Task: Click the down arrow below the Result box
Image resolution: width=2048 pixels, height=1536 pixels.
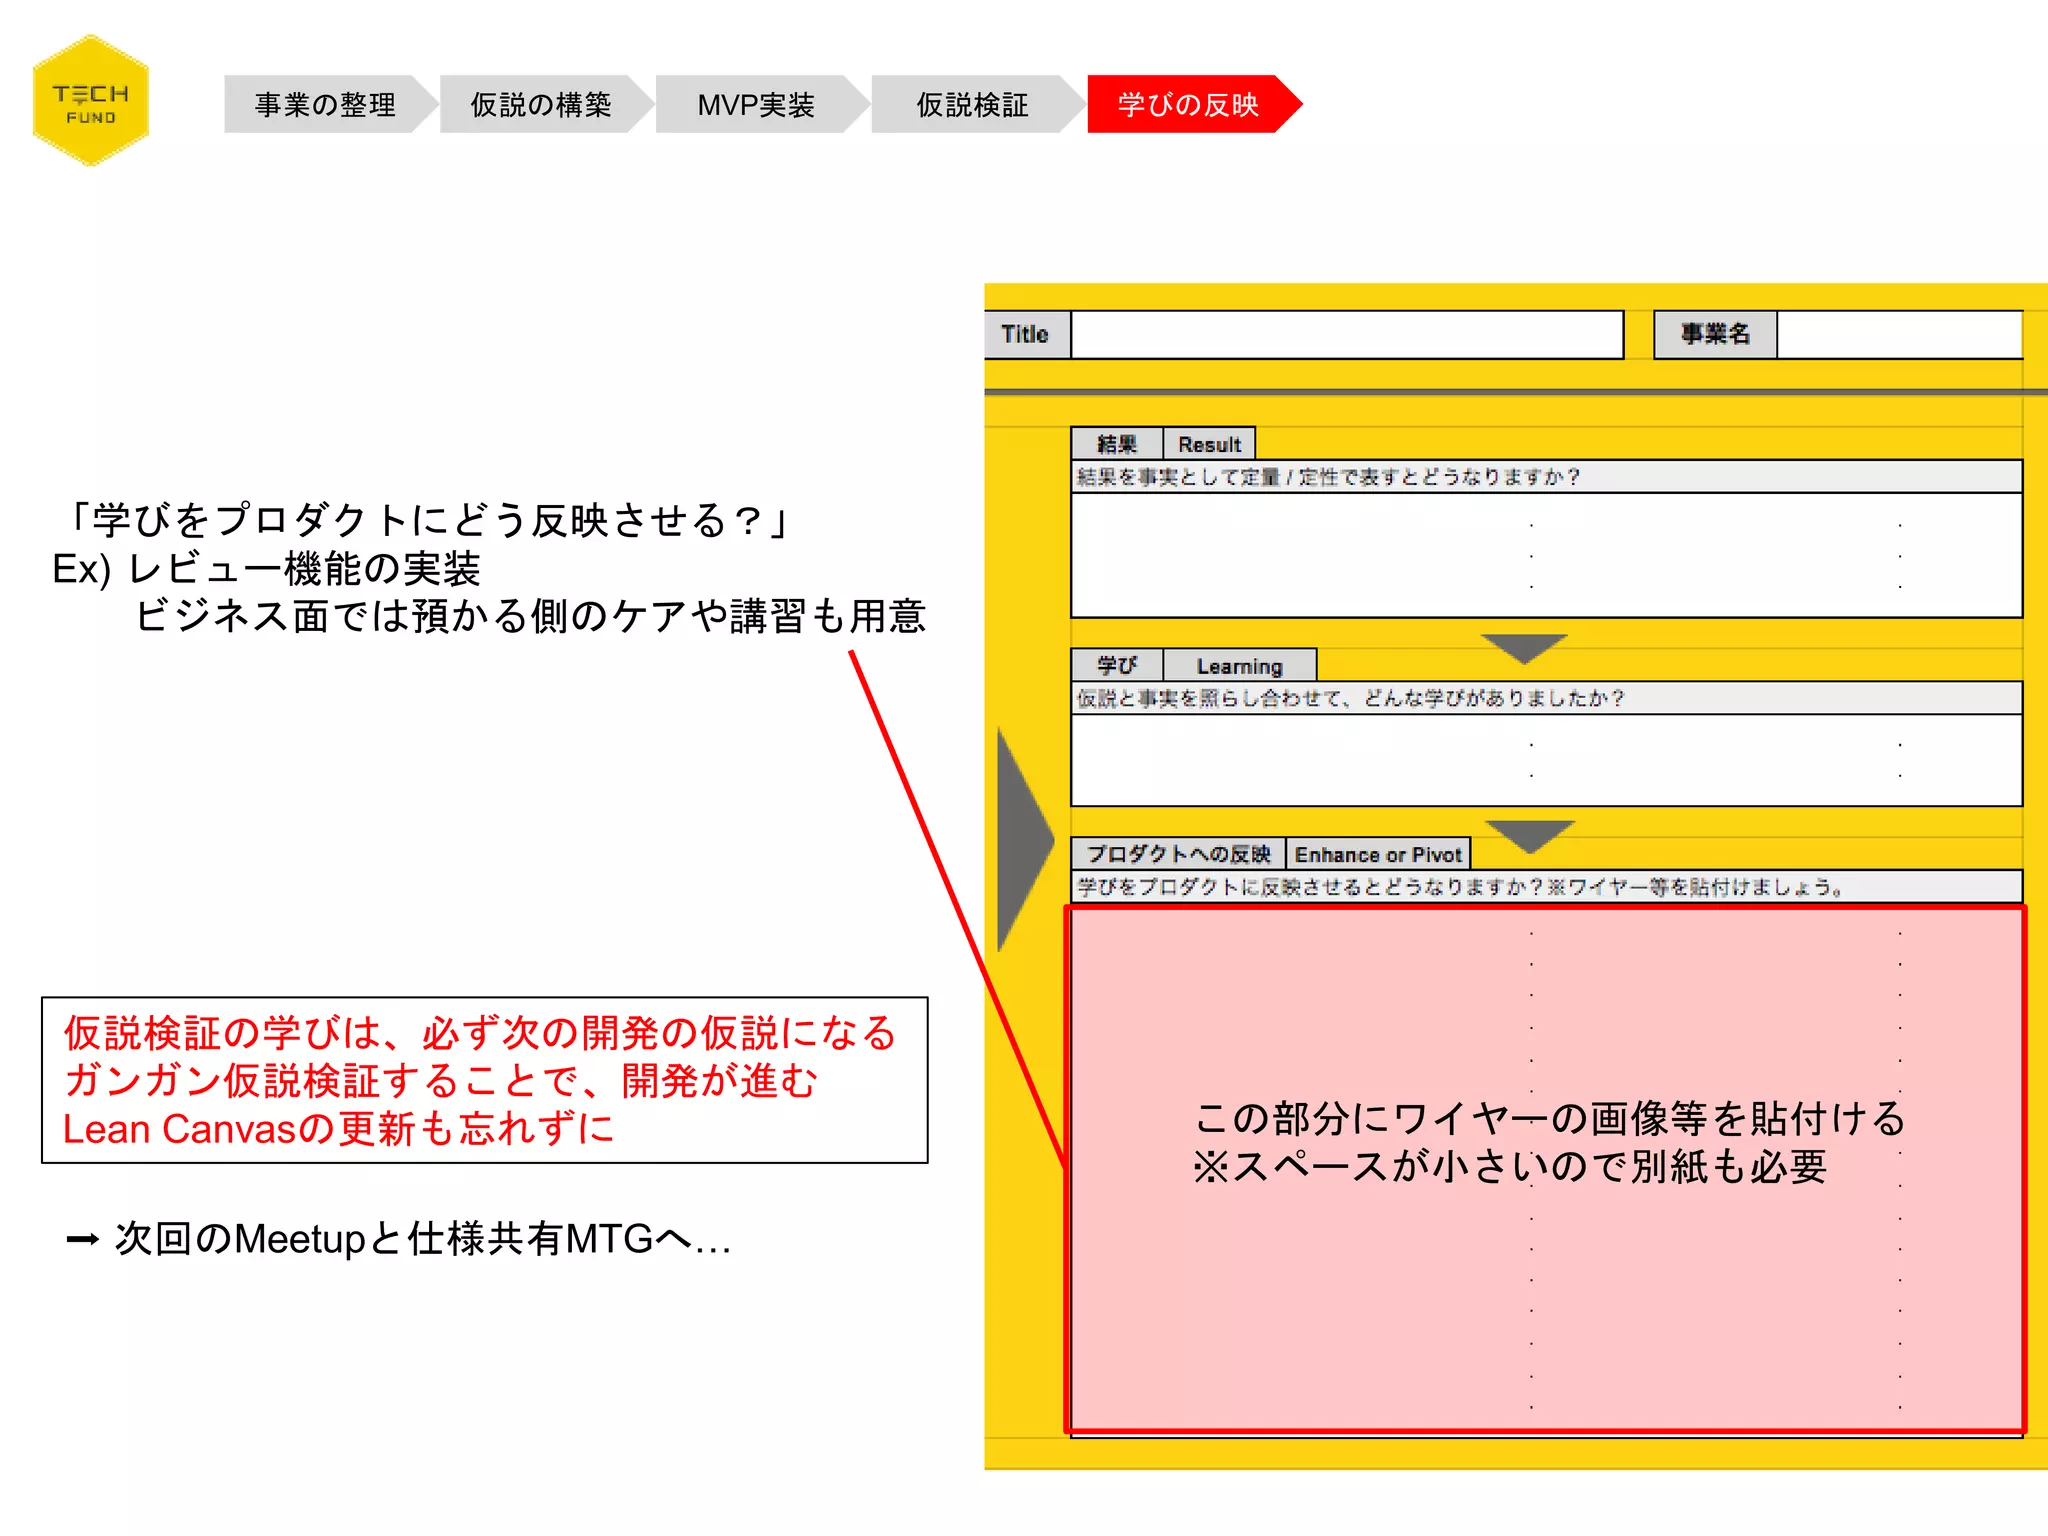Action: point(1523,648)
